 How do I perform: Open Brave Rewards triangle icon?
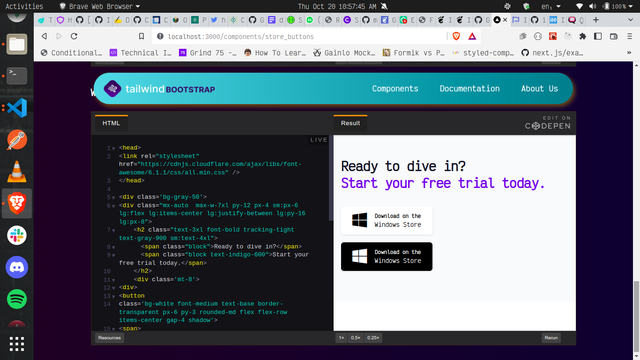pos(472,36)
